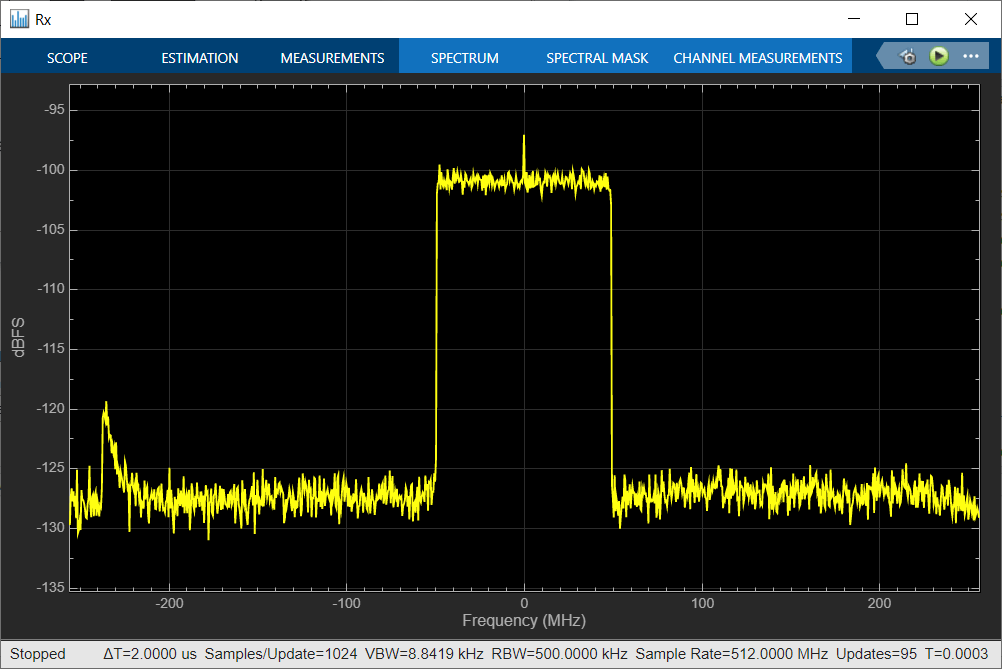Go to the Spectral Mask tab
The width and height of the screenshot is (1002, 669).
tap(597, 58)
